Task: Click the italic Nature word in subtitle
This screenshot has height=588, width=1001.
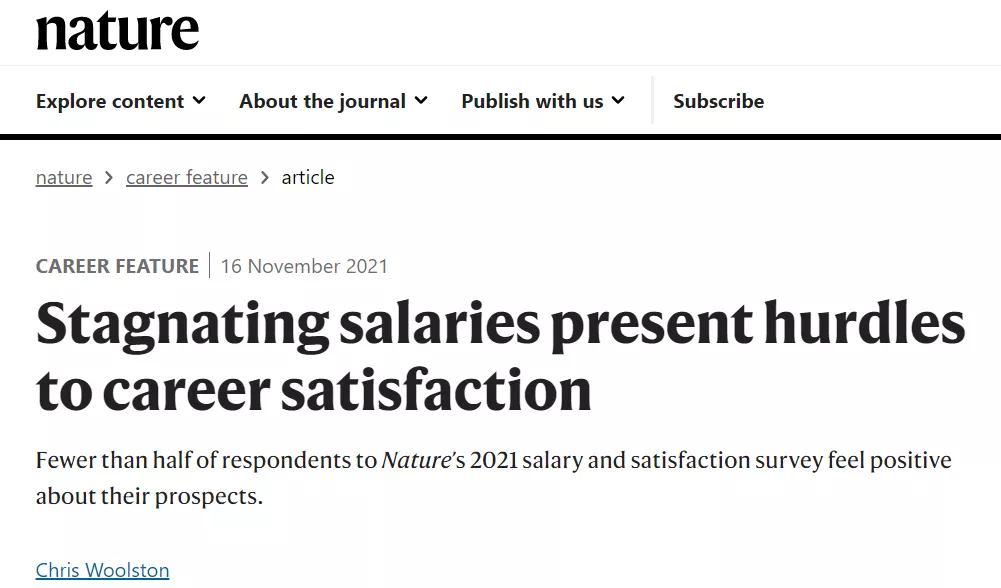Action: 416,460
